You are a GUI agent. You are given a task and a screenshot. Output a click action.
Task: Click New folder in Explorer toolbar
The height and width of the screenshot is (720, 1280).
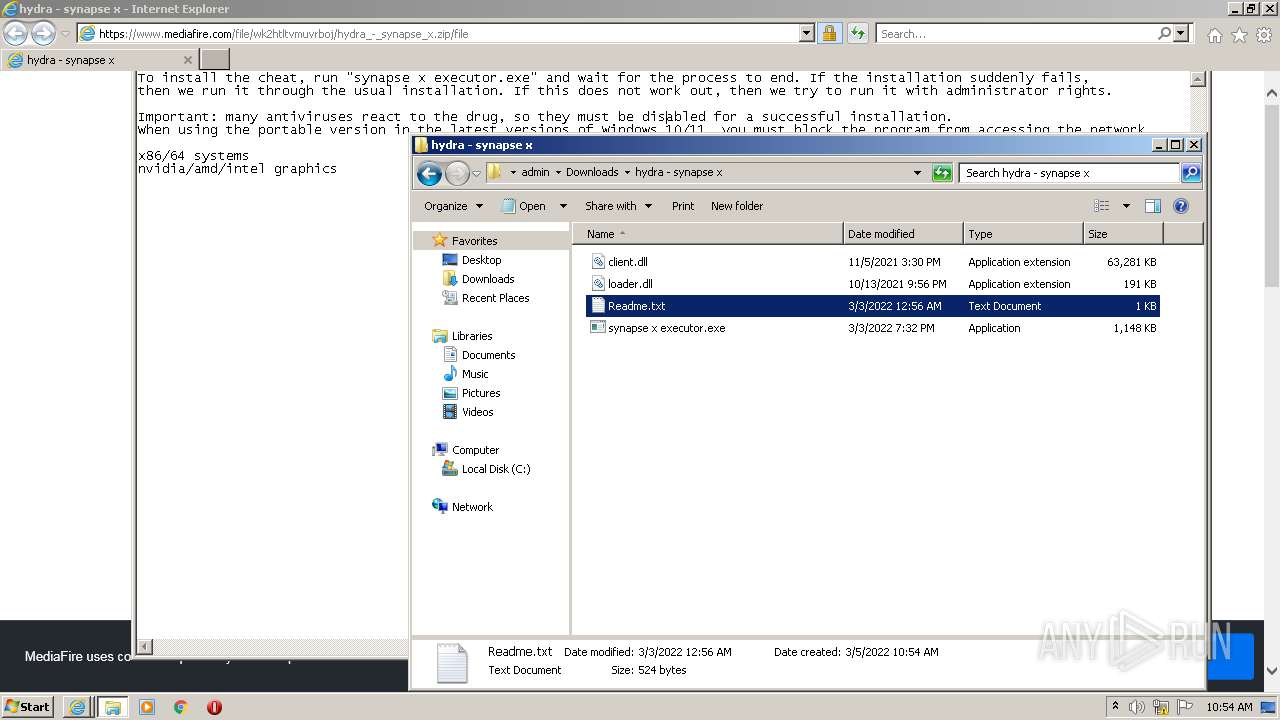coord(737,206)
